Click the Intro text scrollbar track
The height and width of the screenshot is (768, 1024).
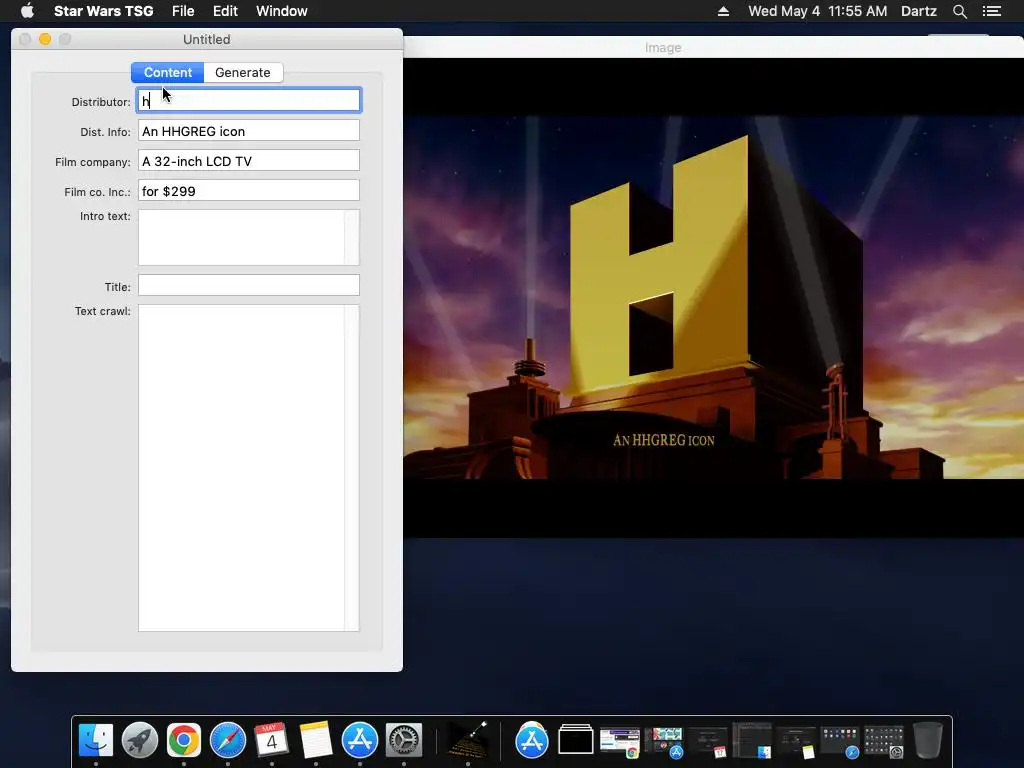pos(352,237)
